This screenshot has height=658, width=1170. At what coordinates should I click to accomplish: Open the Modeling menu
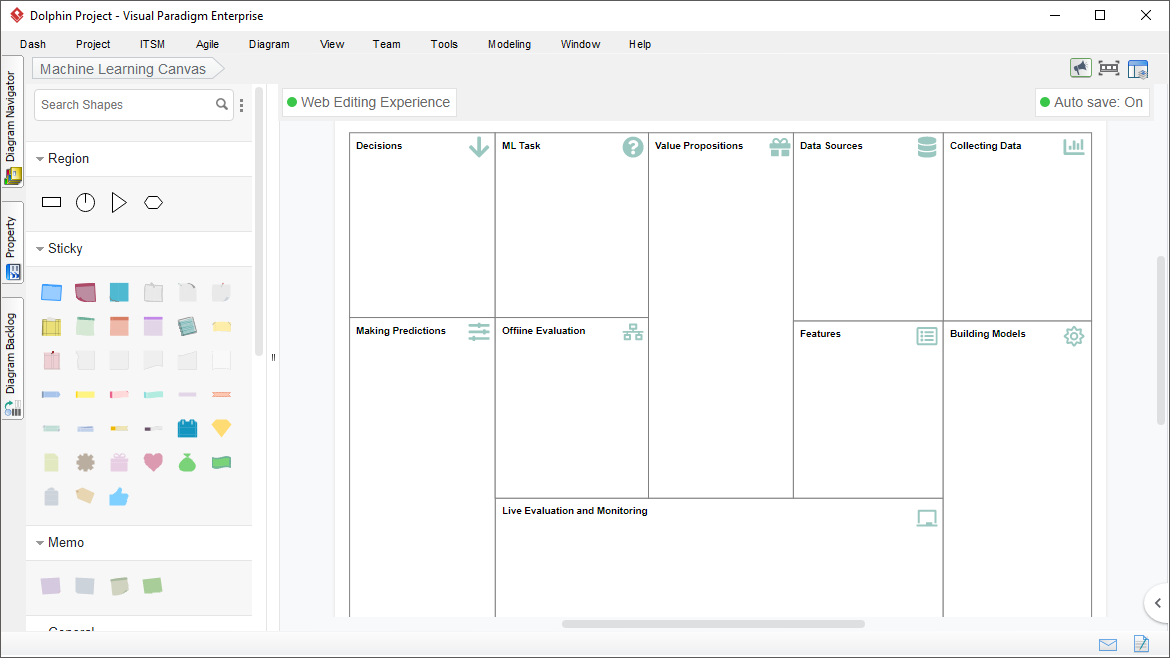(x=509, y=44)
